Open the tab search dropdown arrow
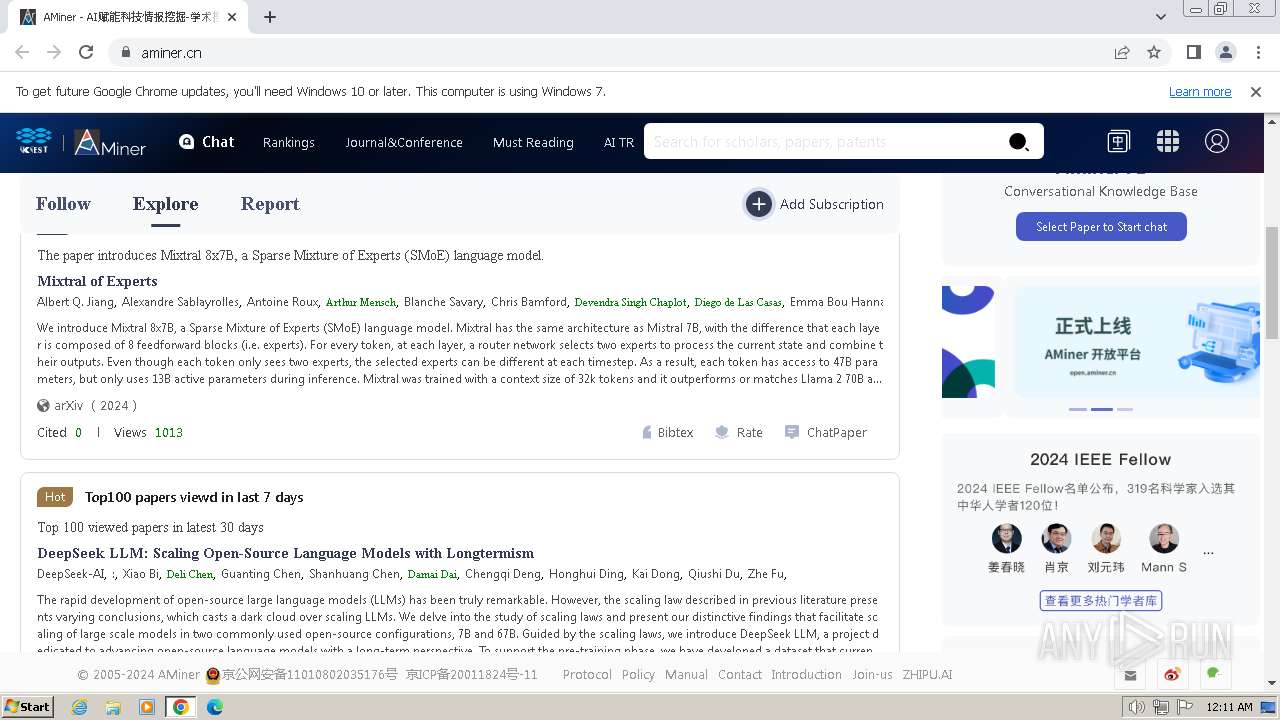 point(1160,17)
